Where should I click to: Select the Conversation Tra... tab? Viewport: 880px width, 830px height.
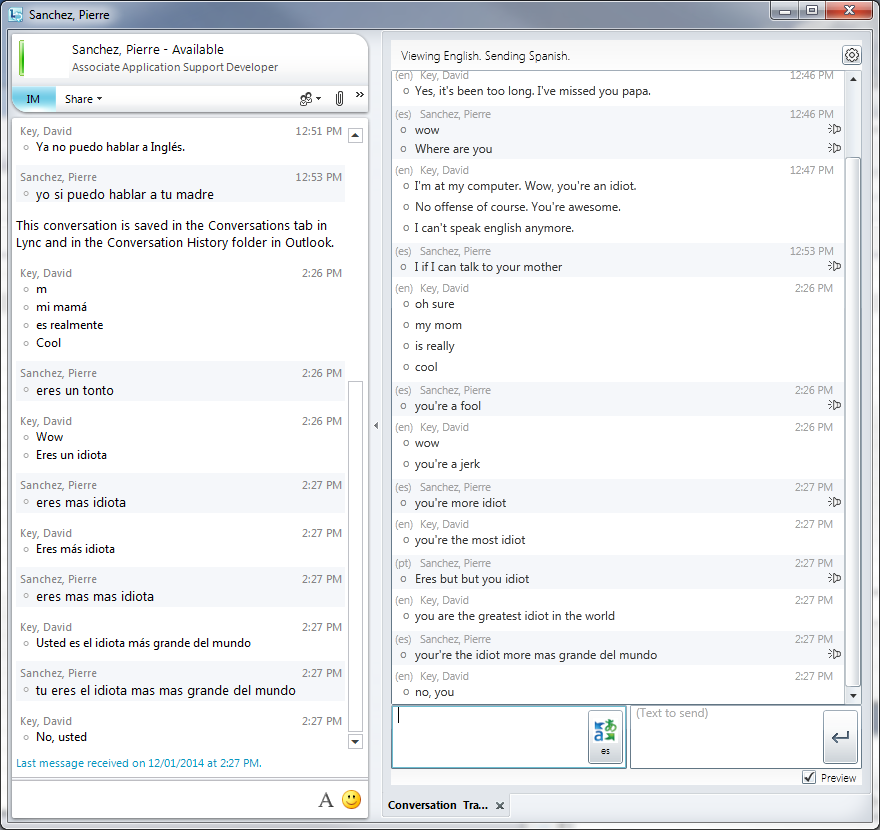(x=438, y=805)
